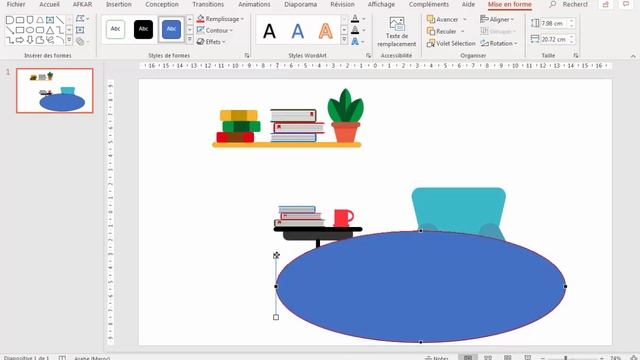Select the oval shape in shapes gallery
Image resolution: width=640 pixels, height=360 pixels.
coord(30,30)
